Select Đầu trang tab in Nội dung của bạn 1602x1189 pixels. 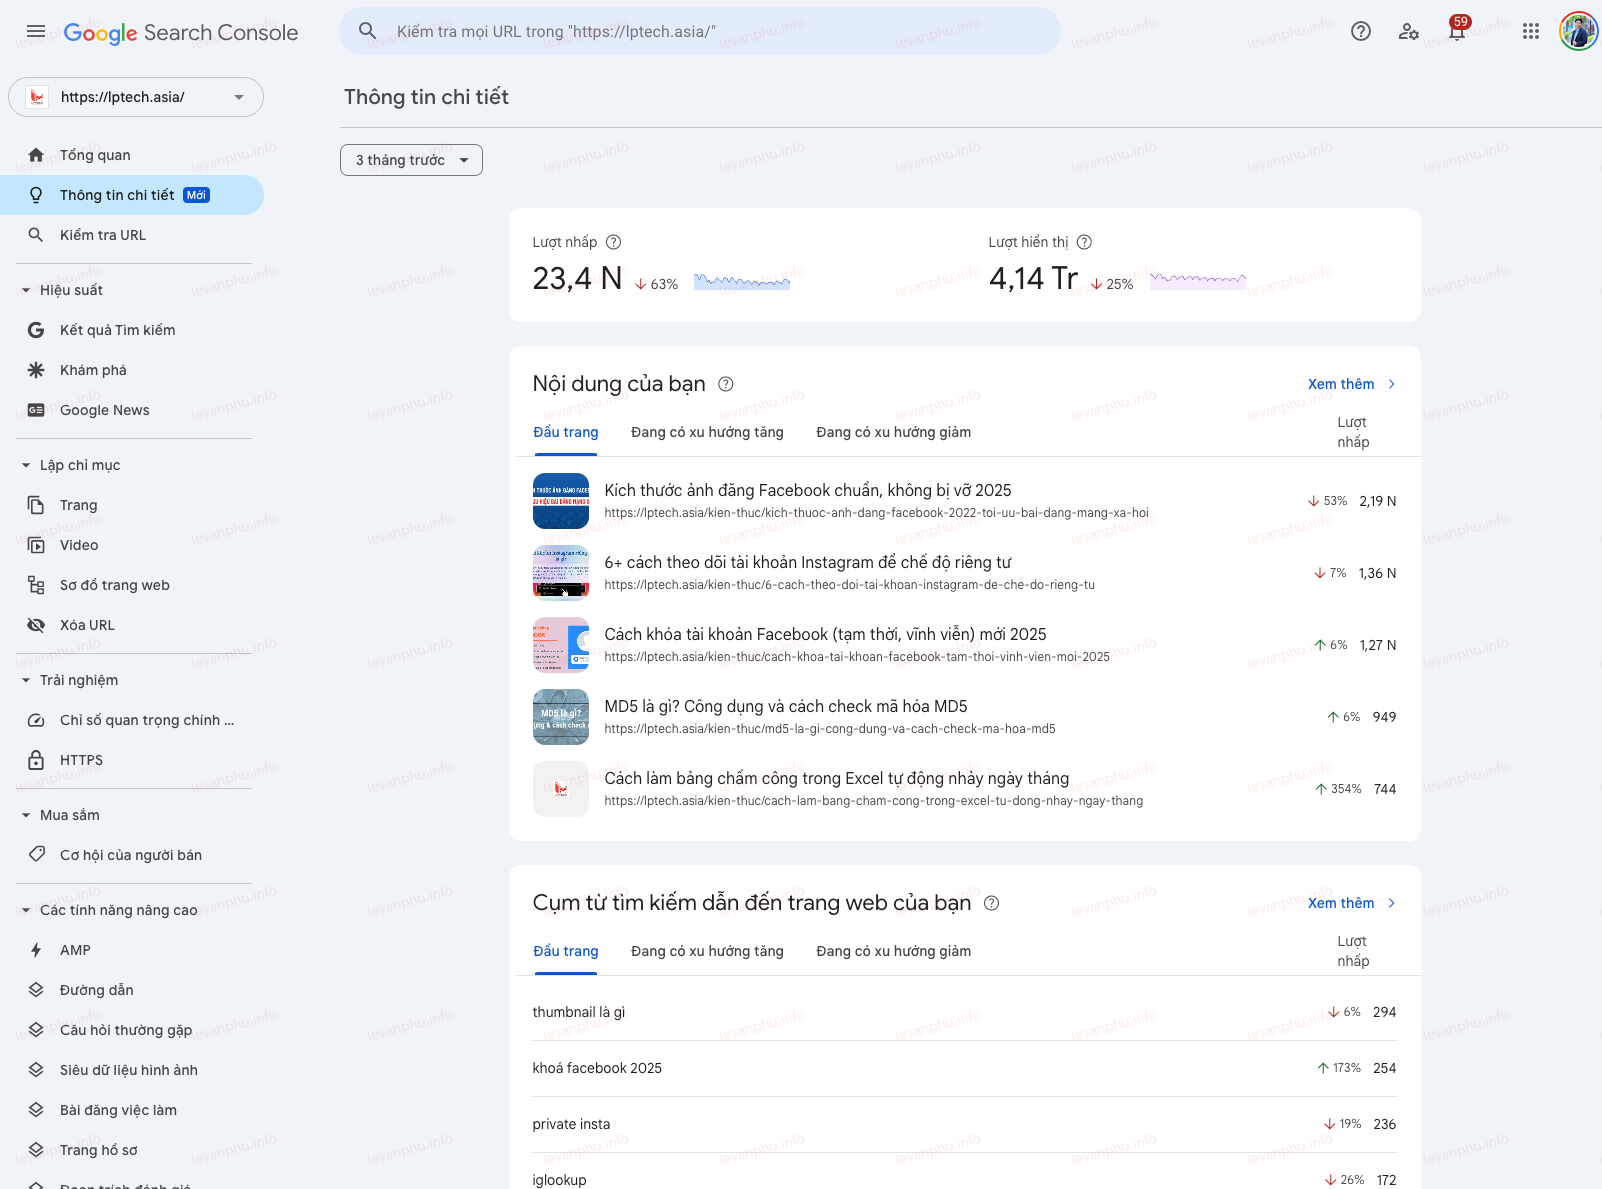[565, 432]
